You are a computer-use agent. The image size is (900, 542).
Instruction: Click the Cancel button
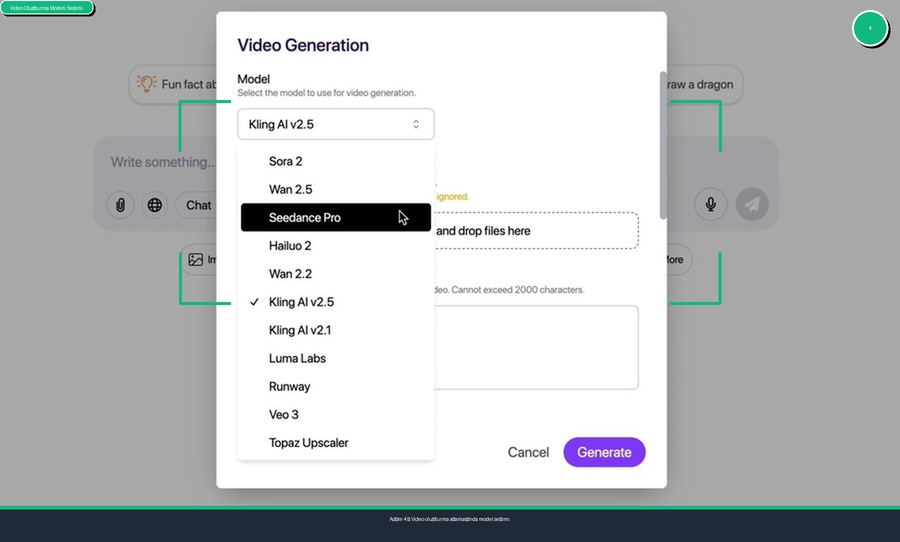pyautogui.click(x=528, y=452)
